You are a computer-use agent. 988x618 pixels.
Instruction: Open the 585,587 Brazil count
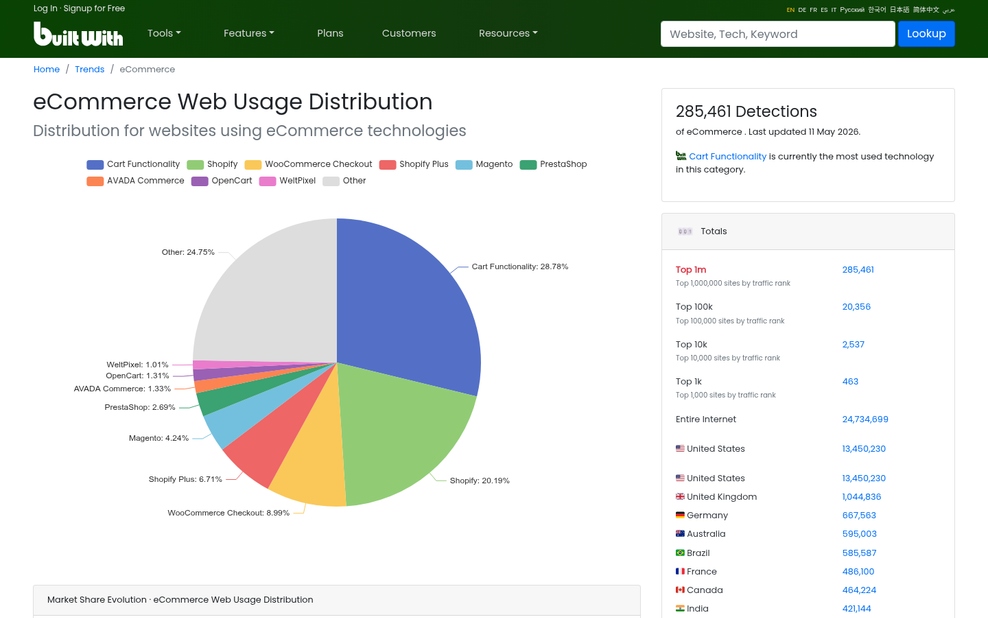[859, 552]
